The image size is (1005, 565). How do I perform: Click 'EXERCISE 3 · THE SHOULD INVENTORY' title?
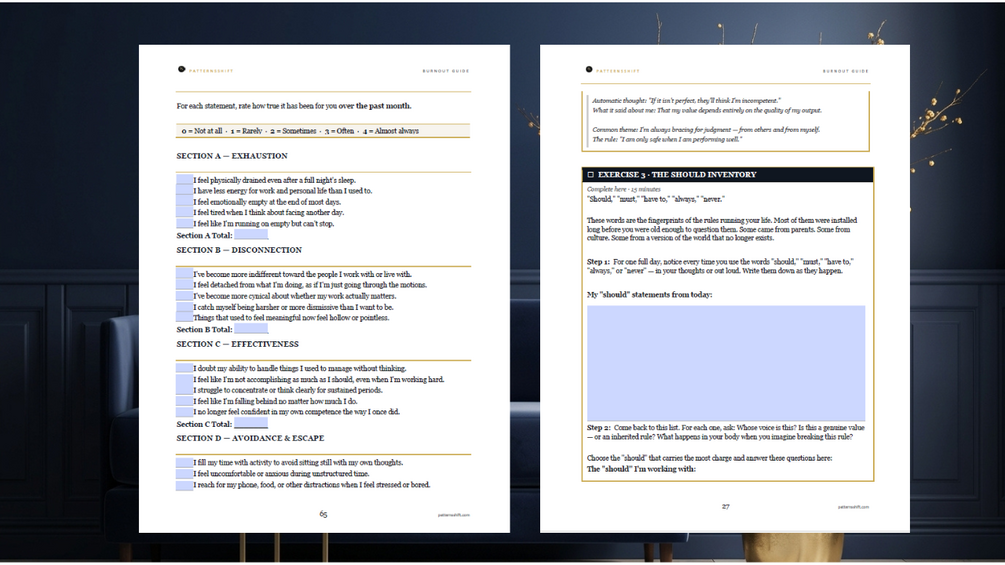click(x=677, y=174)
